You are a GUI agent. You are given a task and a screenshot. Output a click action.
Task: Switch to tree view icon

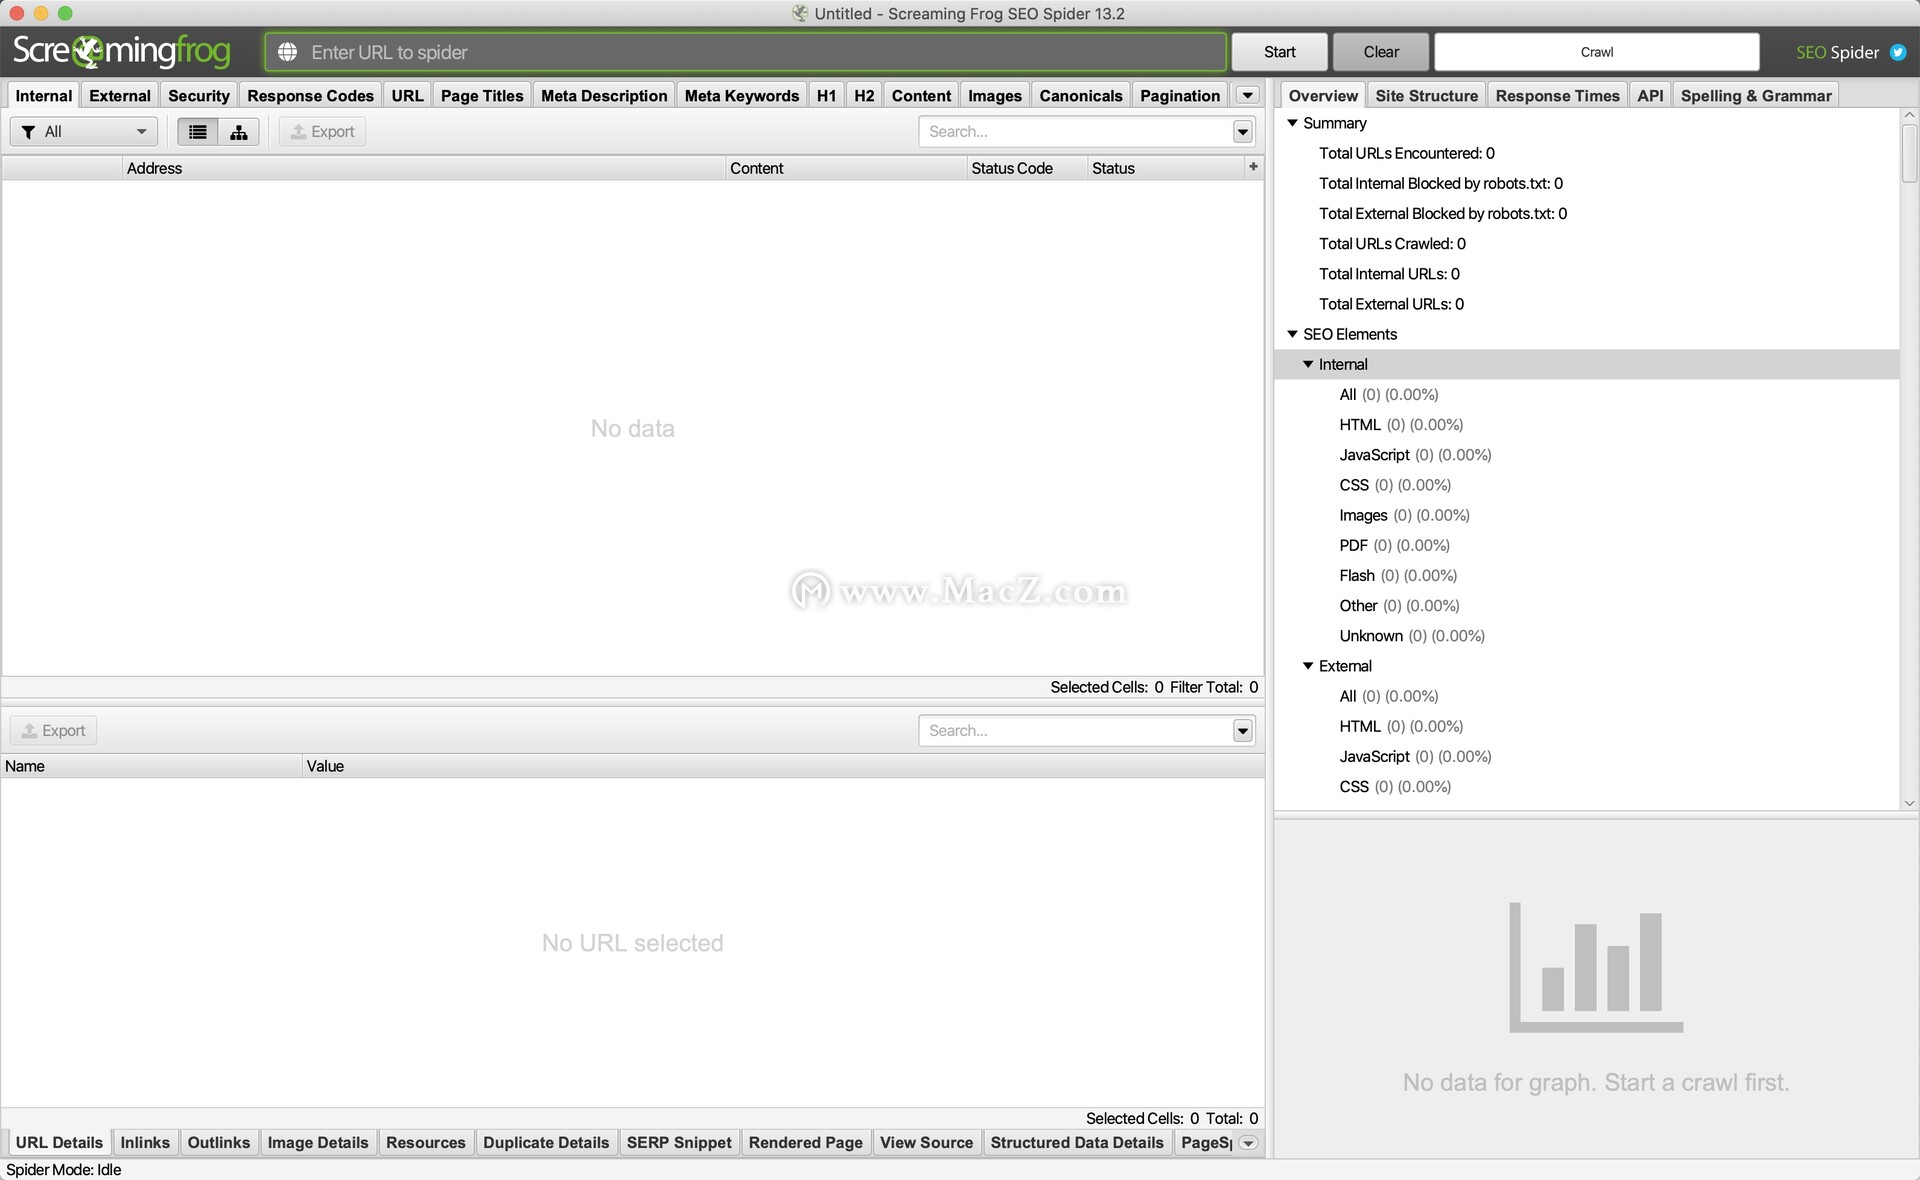click(x=239, y=132)
